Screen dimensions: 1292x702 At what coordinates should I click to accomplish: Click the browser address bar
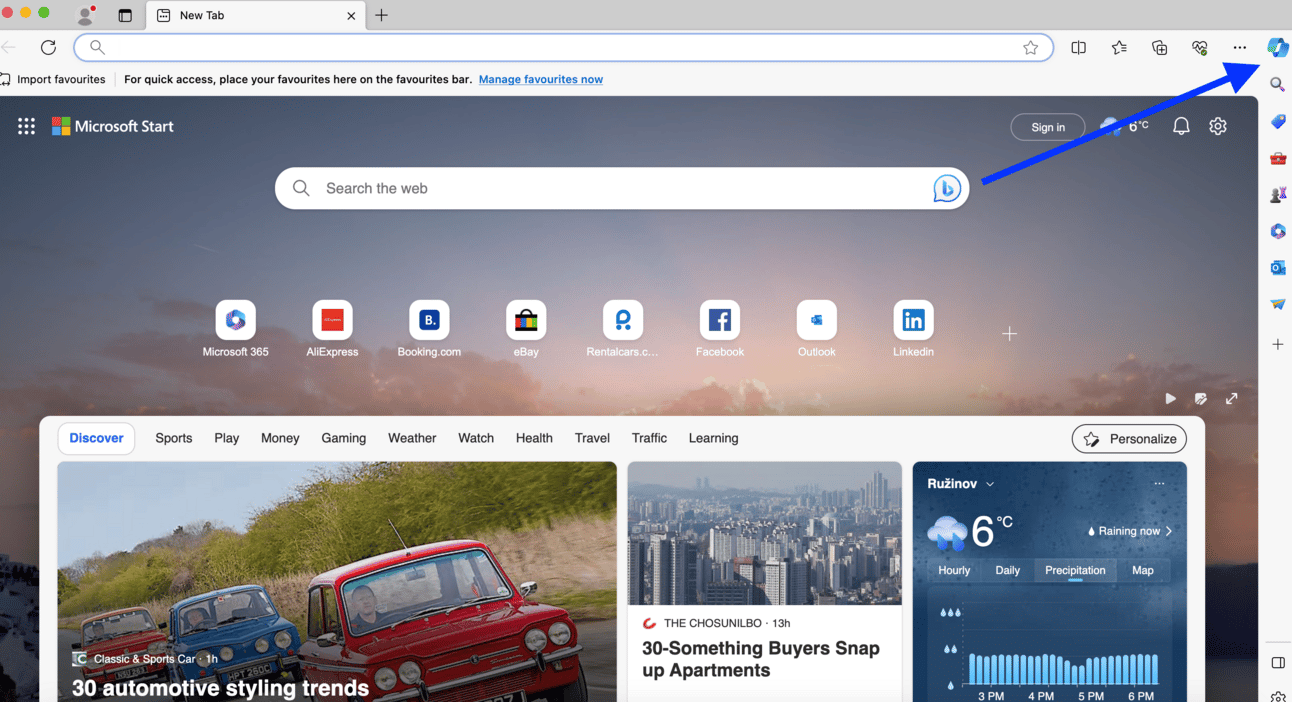click(563, 47)
